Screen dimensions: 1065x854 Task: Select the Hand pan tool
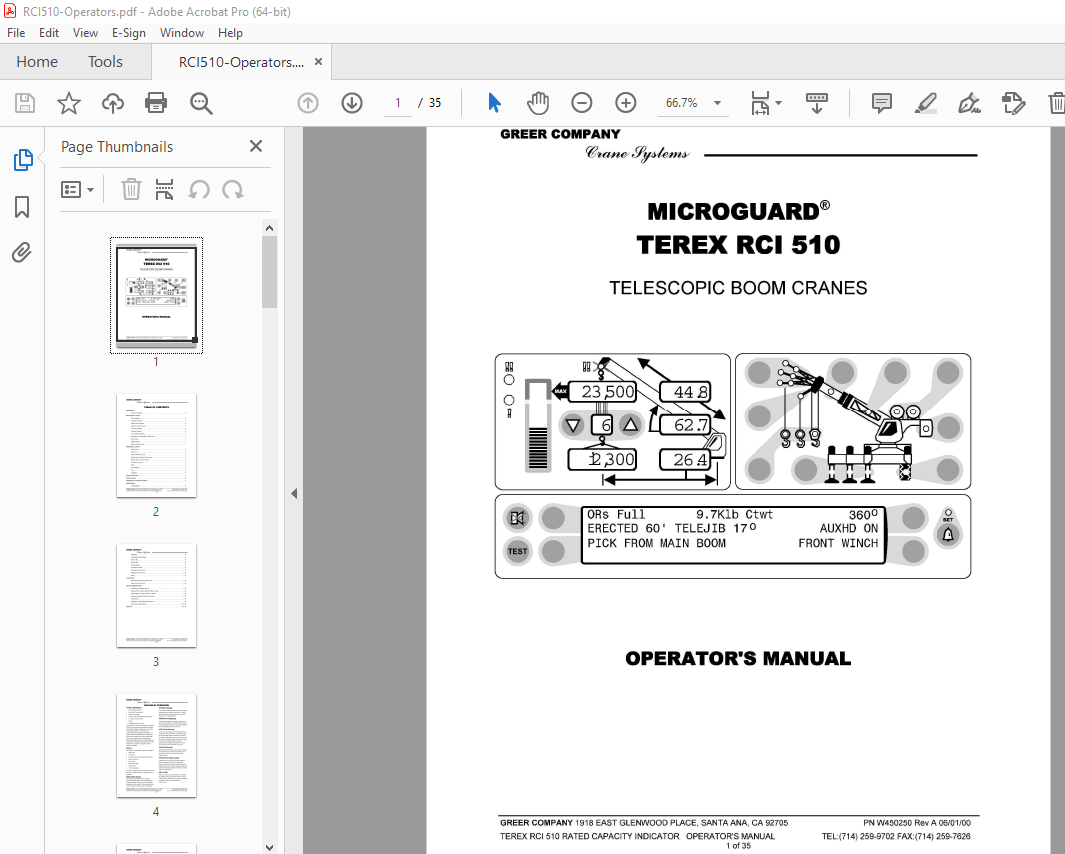pyautogui.click(x=537, y=103)
